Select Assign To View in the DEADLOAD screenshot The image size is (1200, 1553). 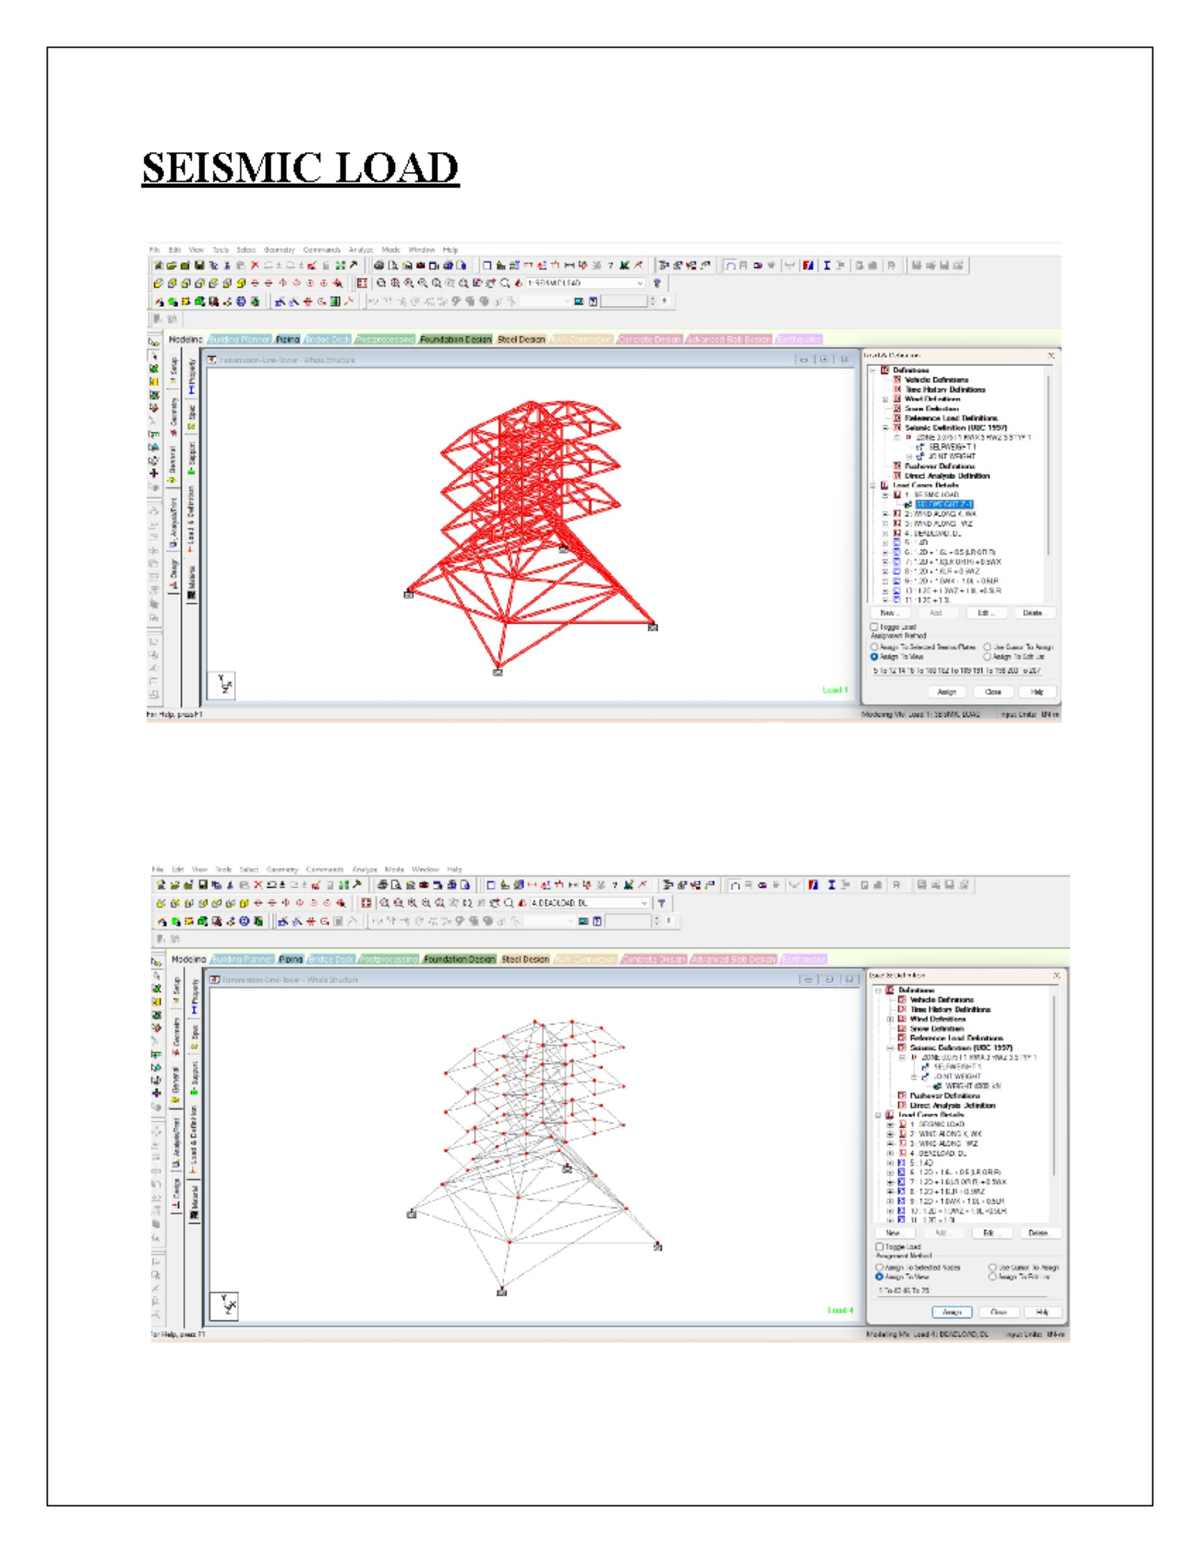coord(879,1277)
